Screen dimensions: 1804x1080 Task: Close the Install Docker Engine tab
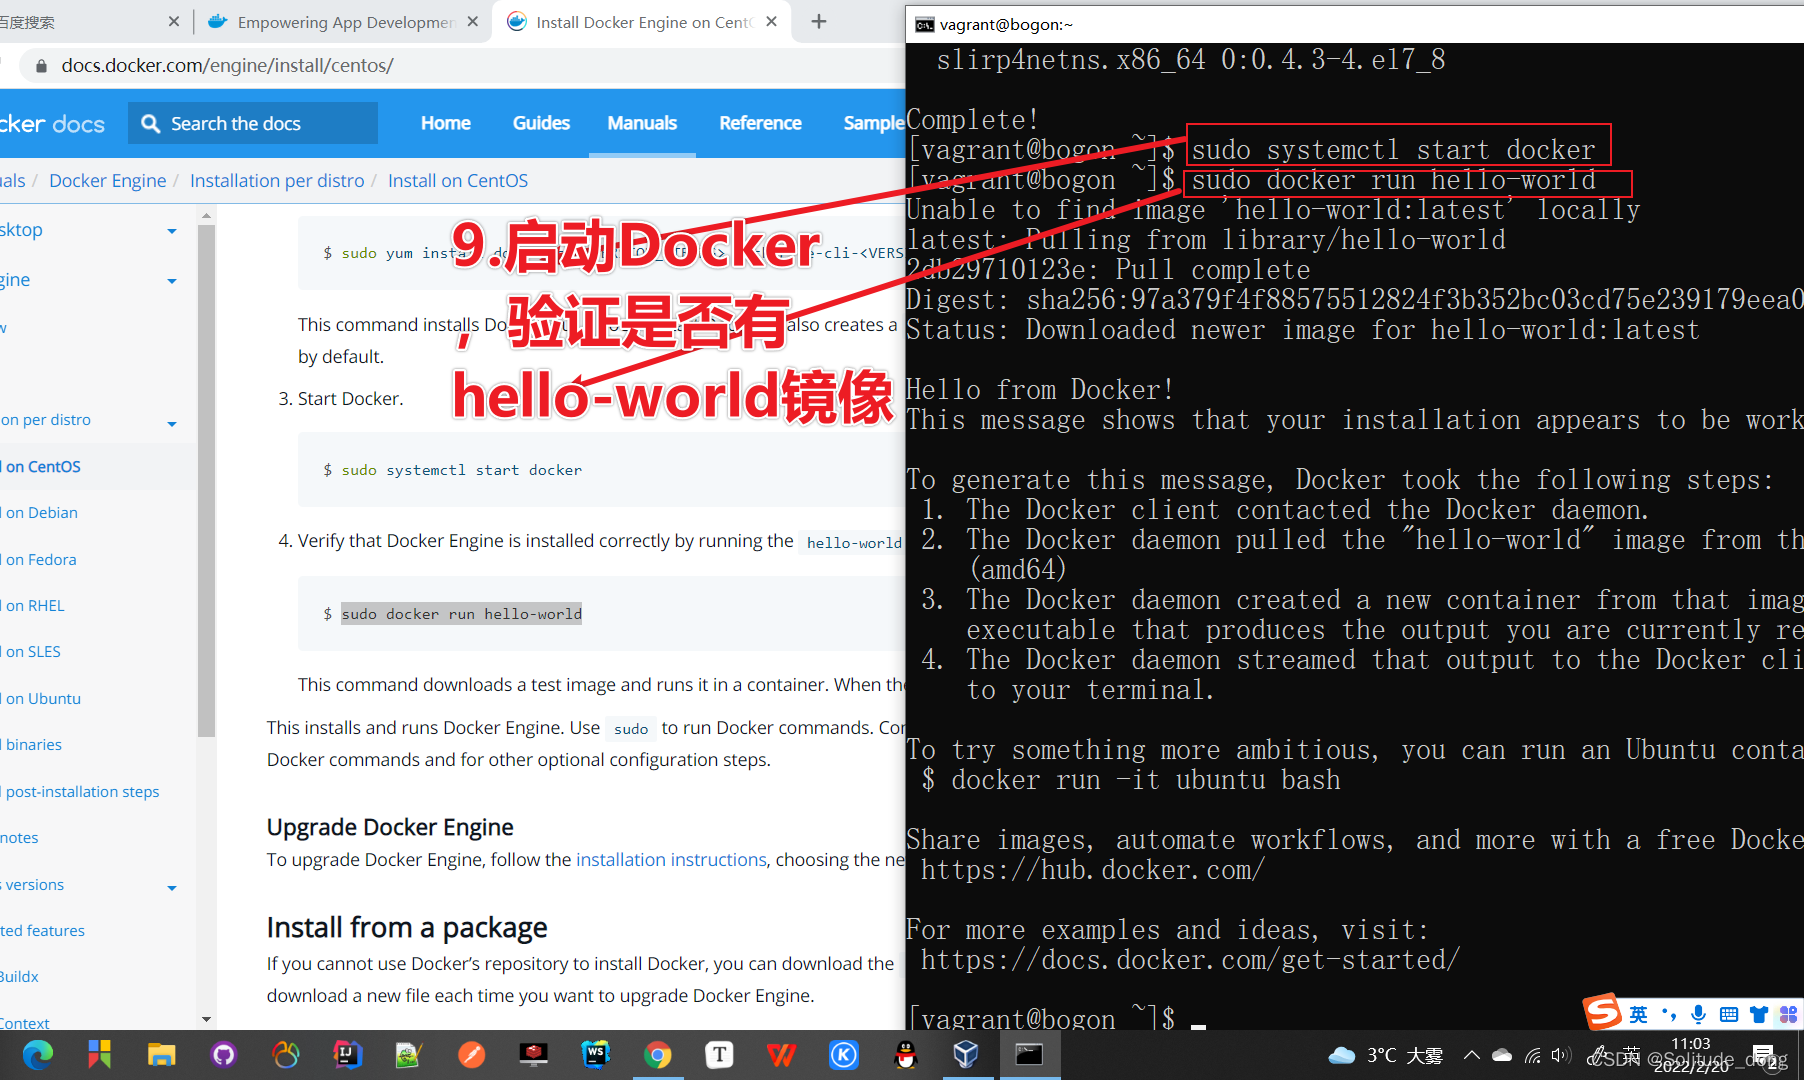pyautogui.click(x=771, y=21)
